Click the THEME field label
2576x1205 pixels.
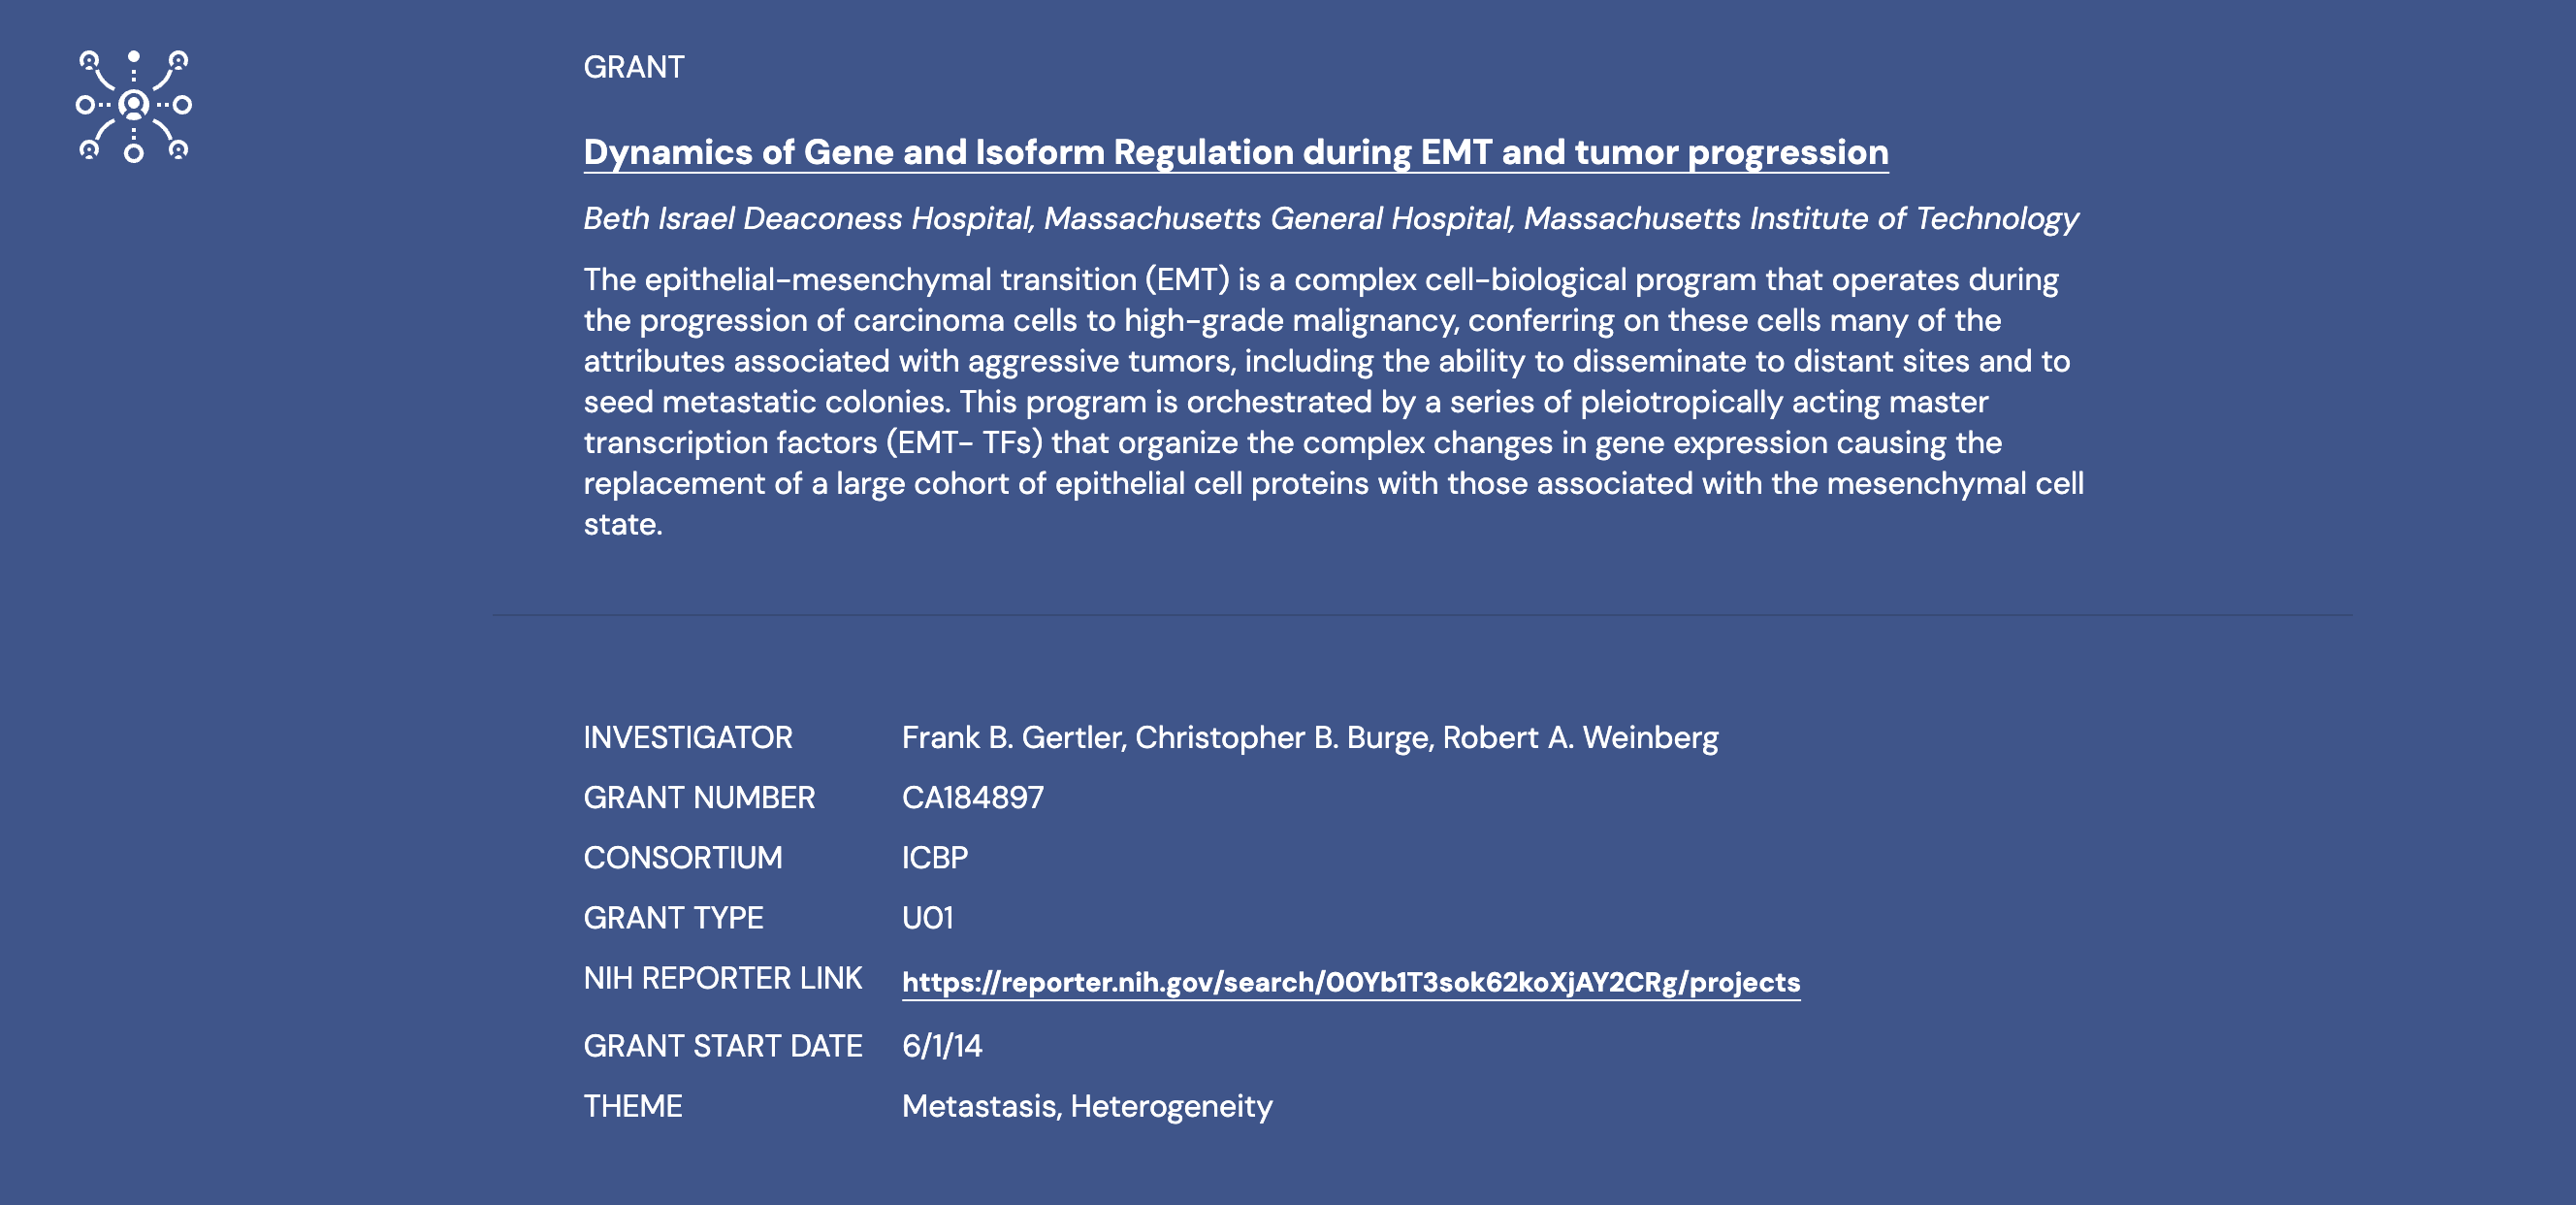click(x=633, y=1106)
